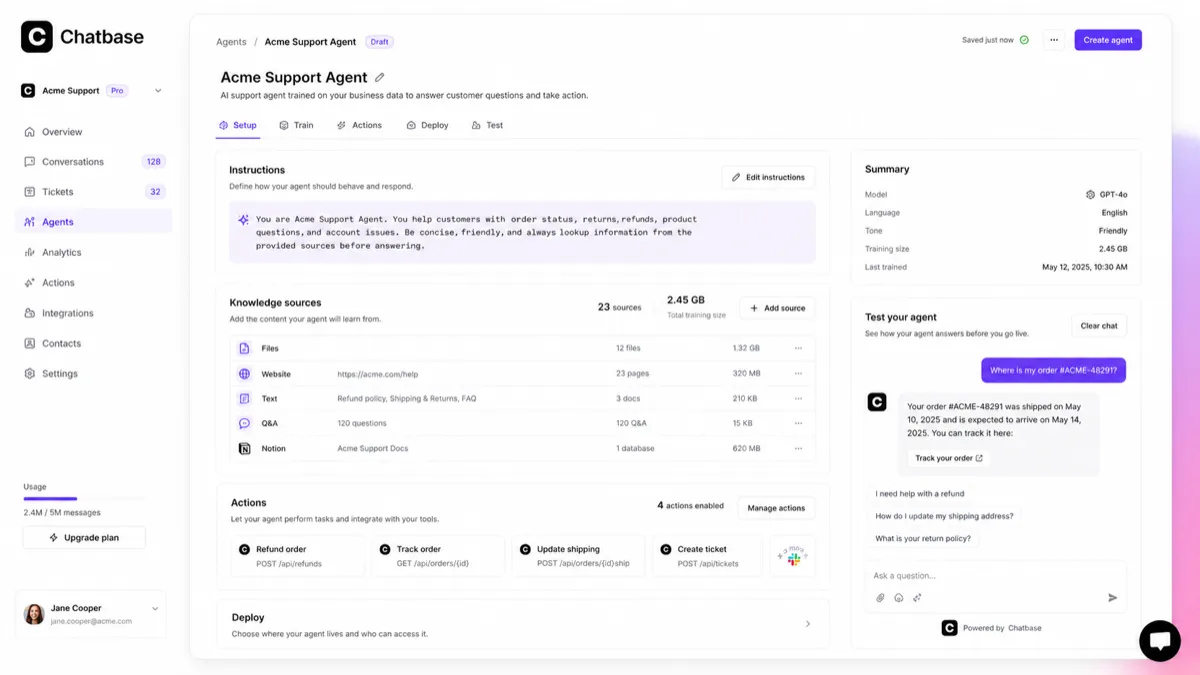The image size is (1200, 675).
Task: Go to Tickets in the sidebar
Action: click(95, 192)
